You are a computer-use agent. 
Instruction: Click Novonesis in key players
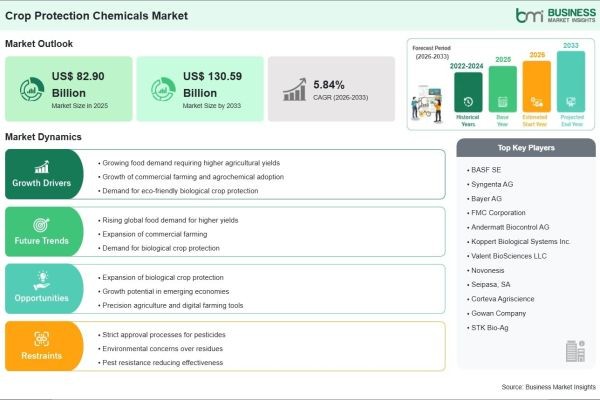point(486,270)
